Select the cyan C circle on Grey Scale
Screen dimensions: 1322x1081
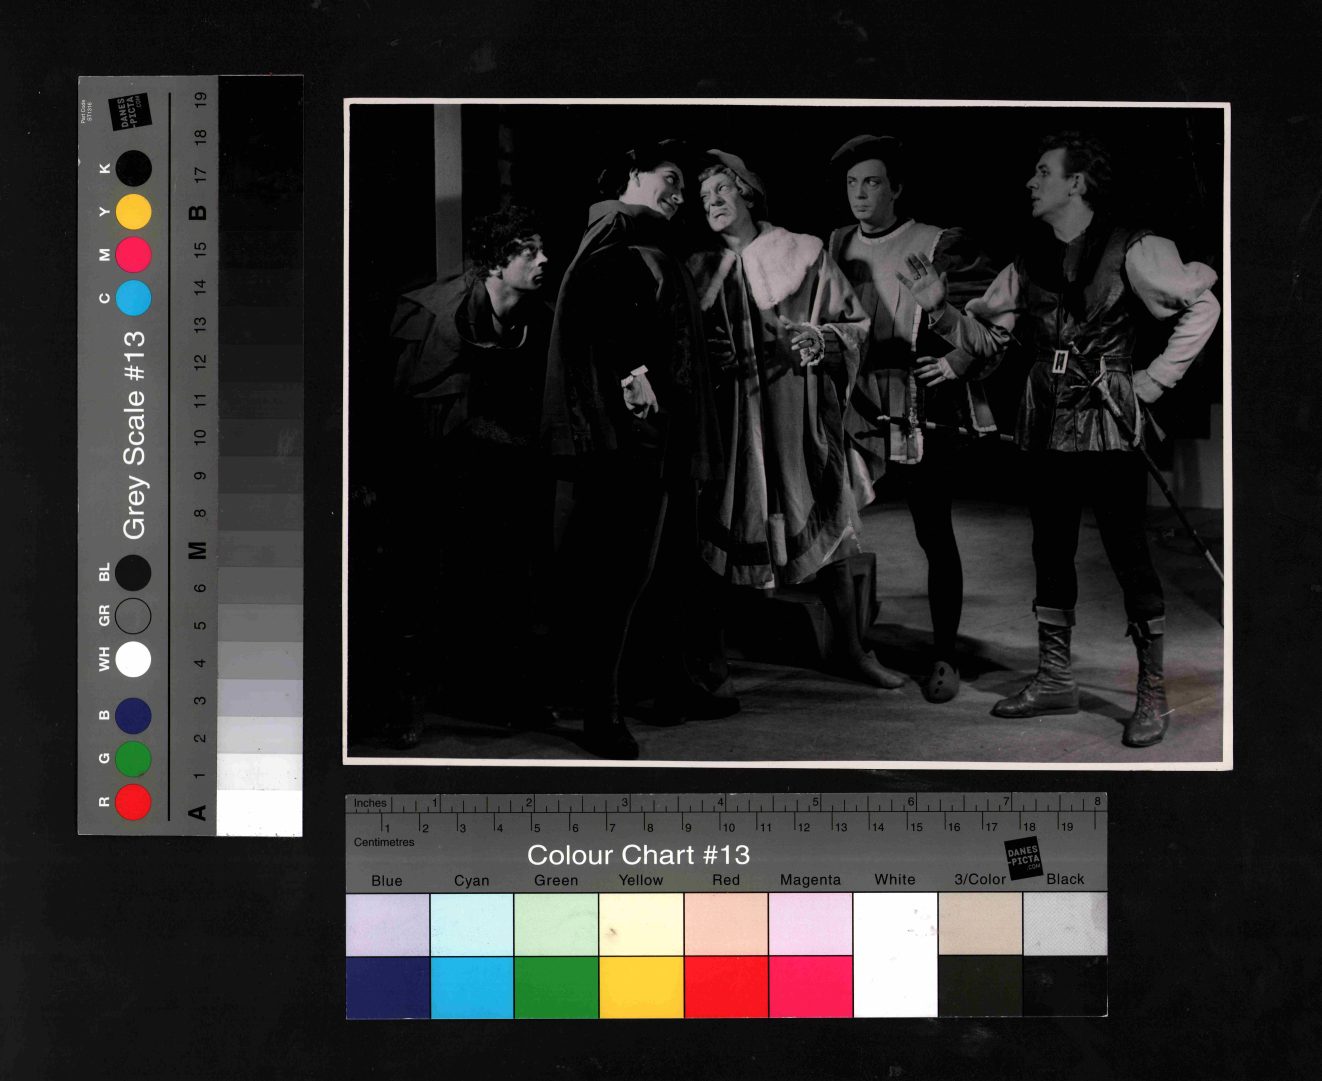click(133, 298)
